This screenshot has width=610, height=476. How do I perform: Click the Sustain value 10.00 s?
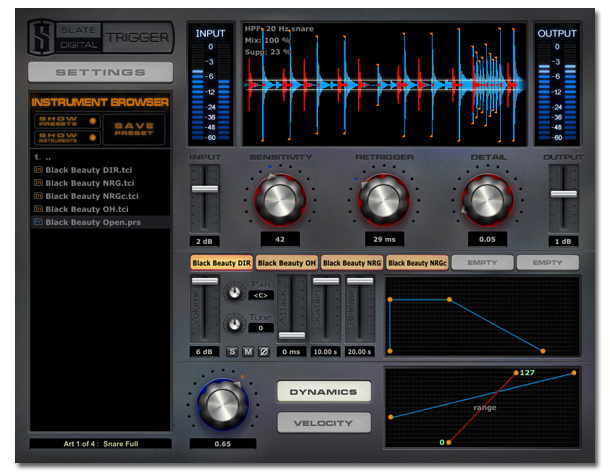click(x=325, y=352)
